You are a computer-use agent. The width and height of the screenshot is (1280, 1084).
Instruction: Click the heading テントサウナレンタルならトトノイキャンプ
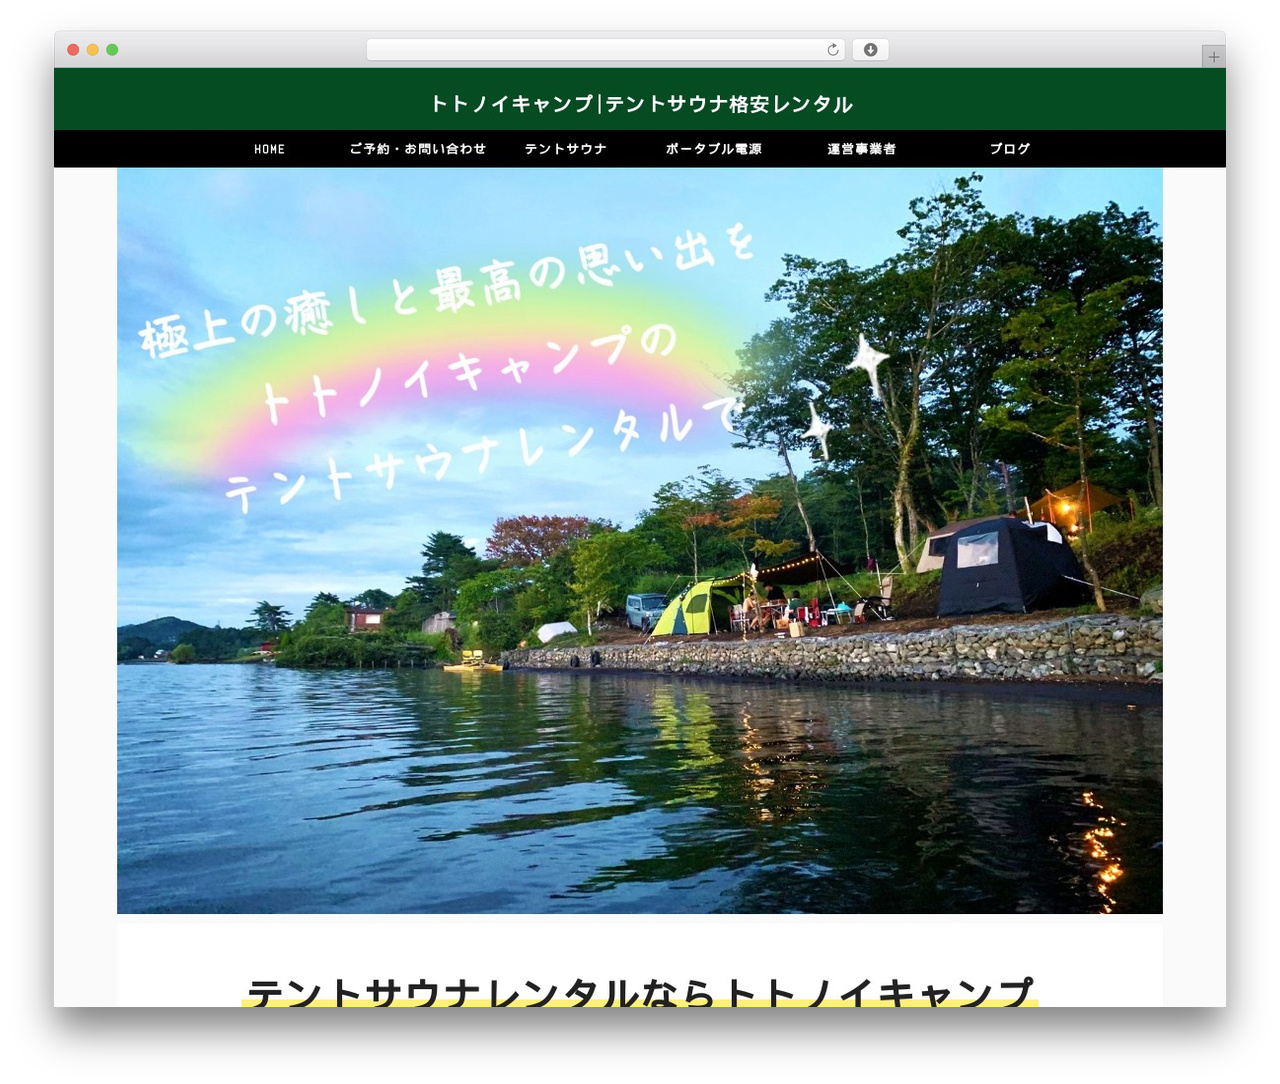pos(640,992)
